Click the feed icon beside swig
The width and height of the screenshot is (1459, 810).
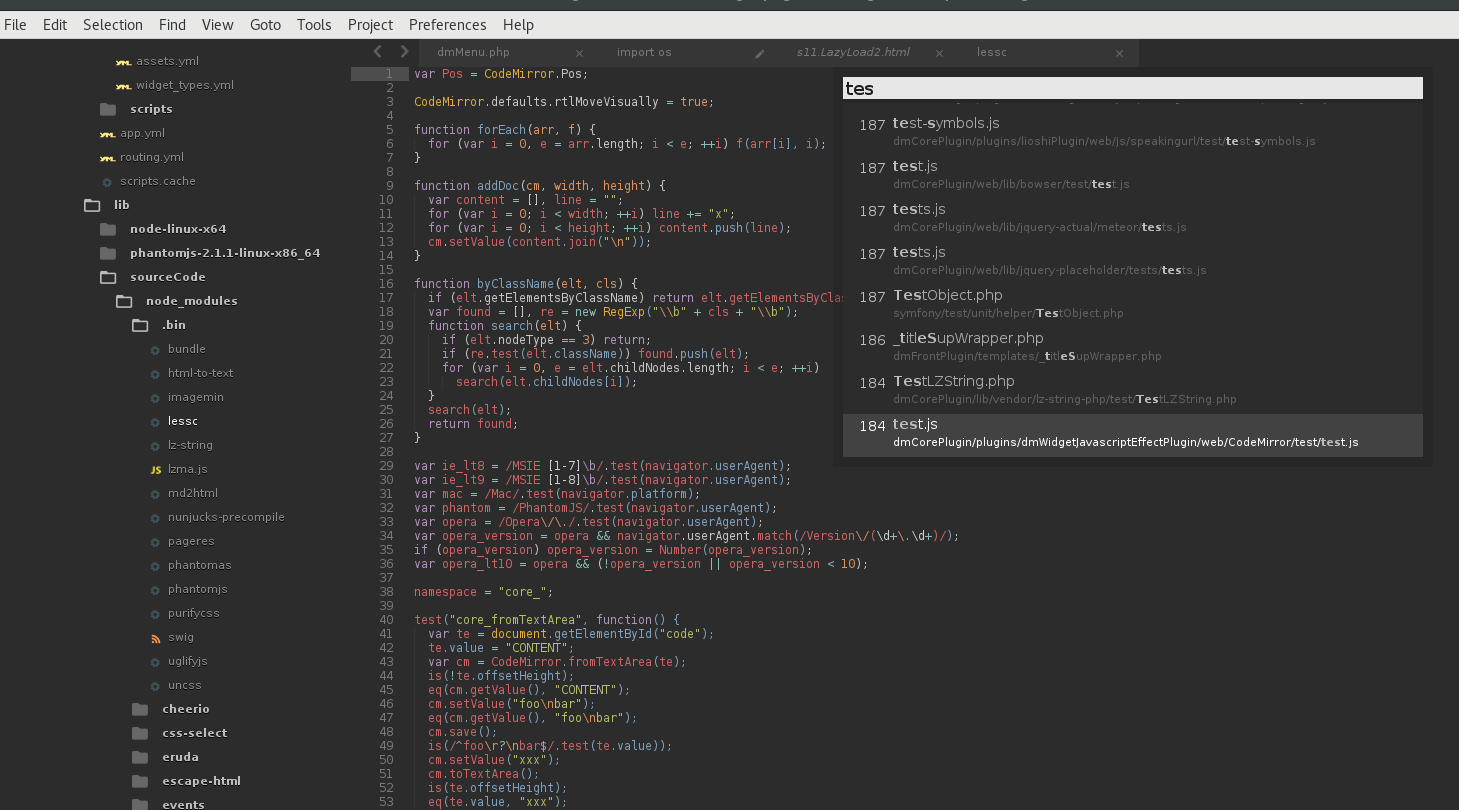click(155, 638)
